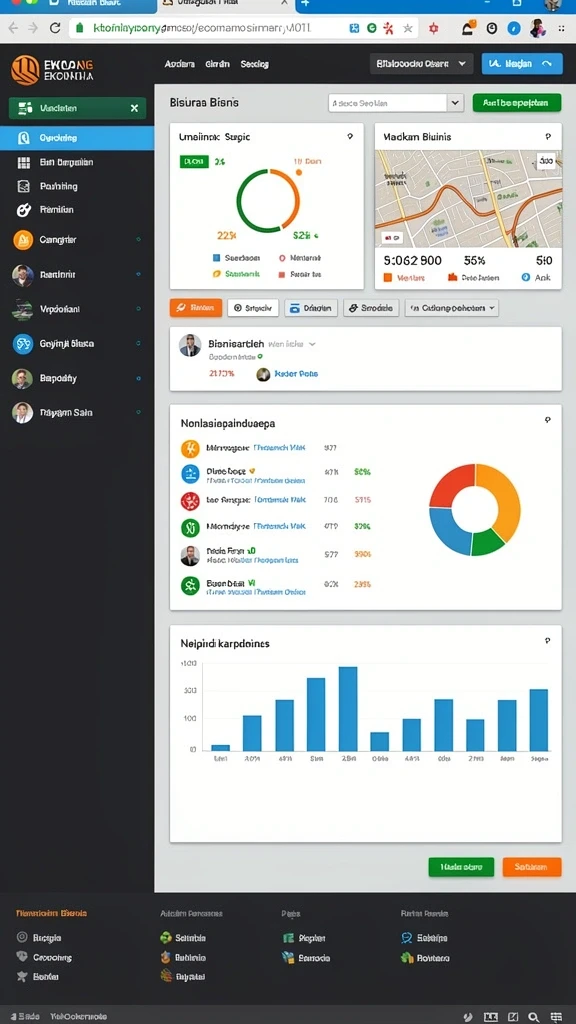
Task: Select the highlighted blue sidebar menu item
Action: [x=77, y=138]
